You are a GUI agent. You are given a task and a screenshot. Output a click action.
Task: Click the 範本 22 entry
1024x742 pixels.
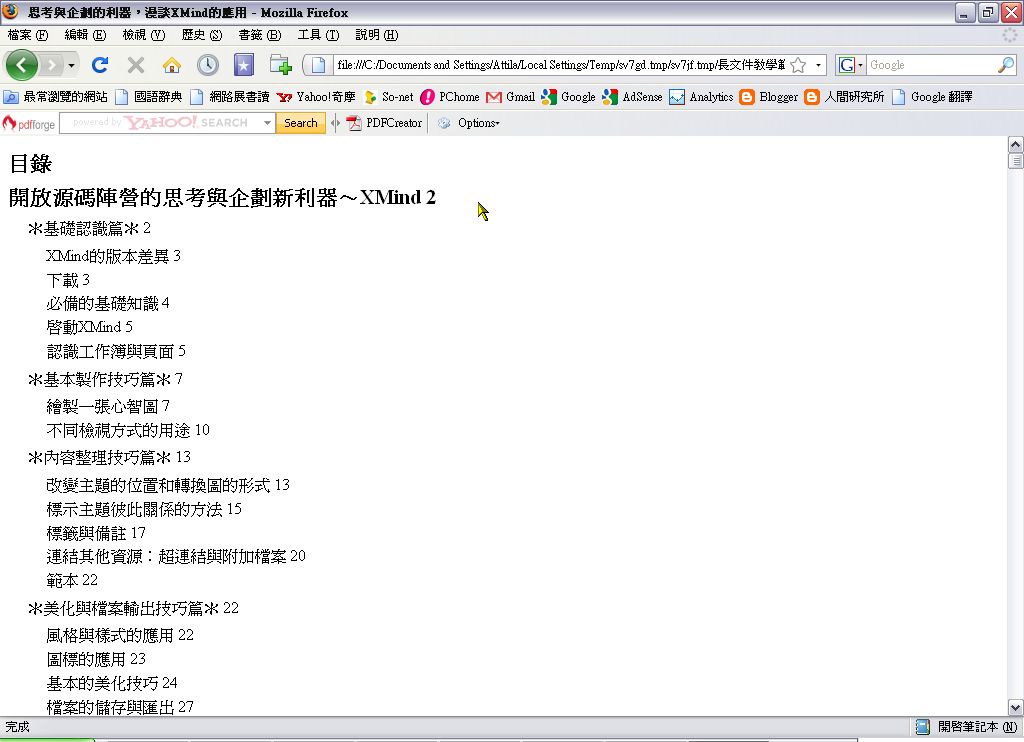[x=72, y=580]
